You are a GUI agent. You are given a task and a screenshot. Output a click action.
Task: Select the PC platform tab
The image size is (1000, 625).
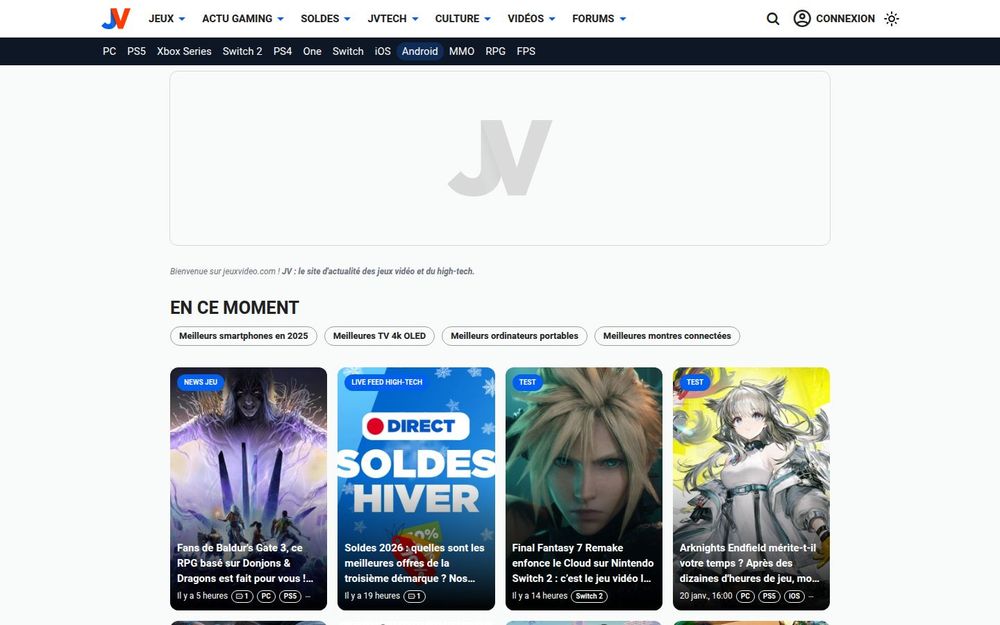[x=109, y=51]
